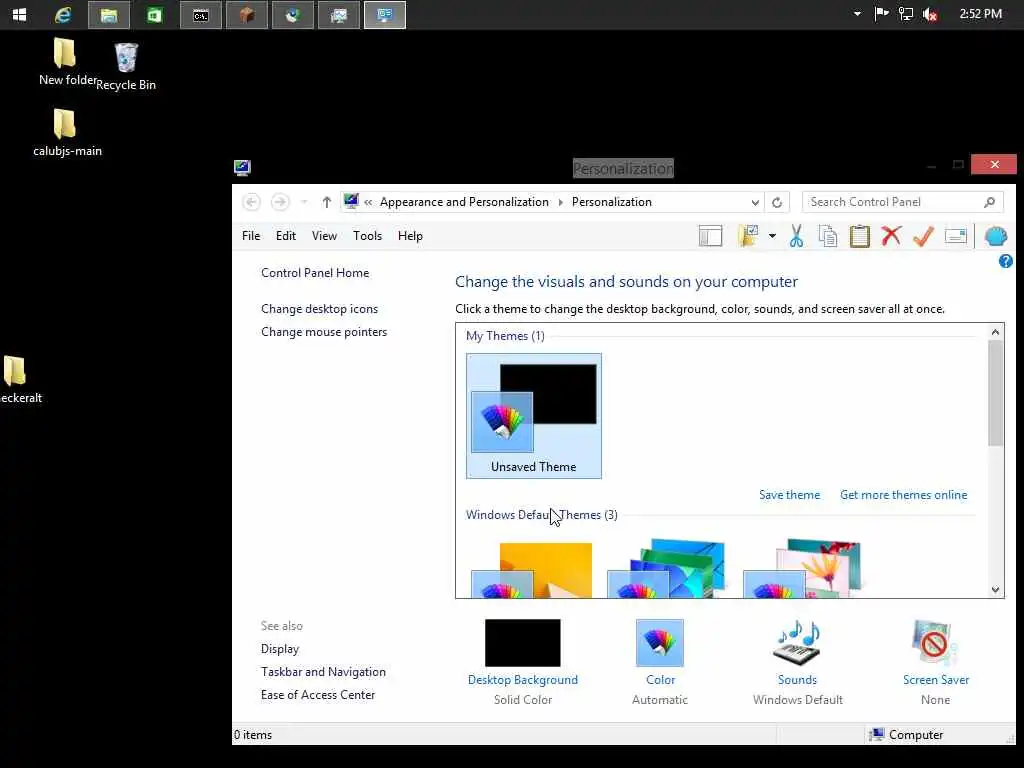Select the Unsaved Theme thumbnail
The width and height of the screenshot is (1024, 768).
(x=534, y=416)
